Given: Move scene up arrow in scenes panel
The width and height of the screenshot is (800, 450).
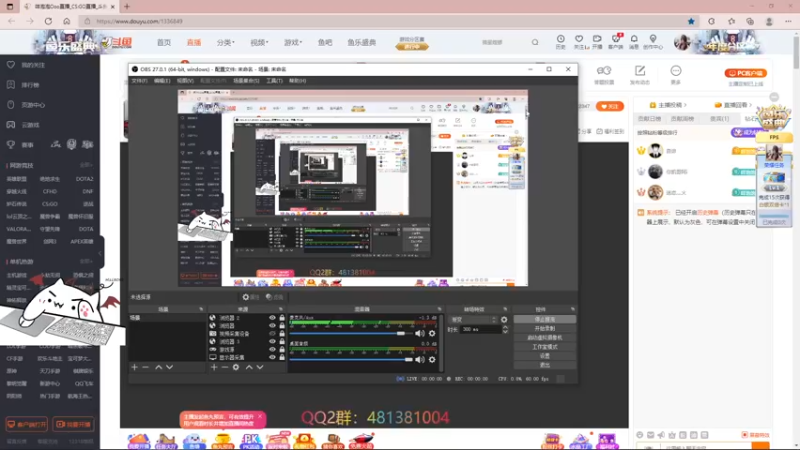Looking at the screenshot, I should pos(159,367).
